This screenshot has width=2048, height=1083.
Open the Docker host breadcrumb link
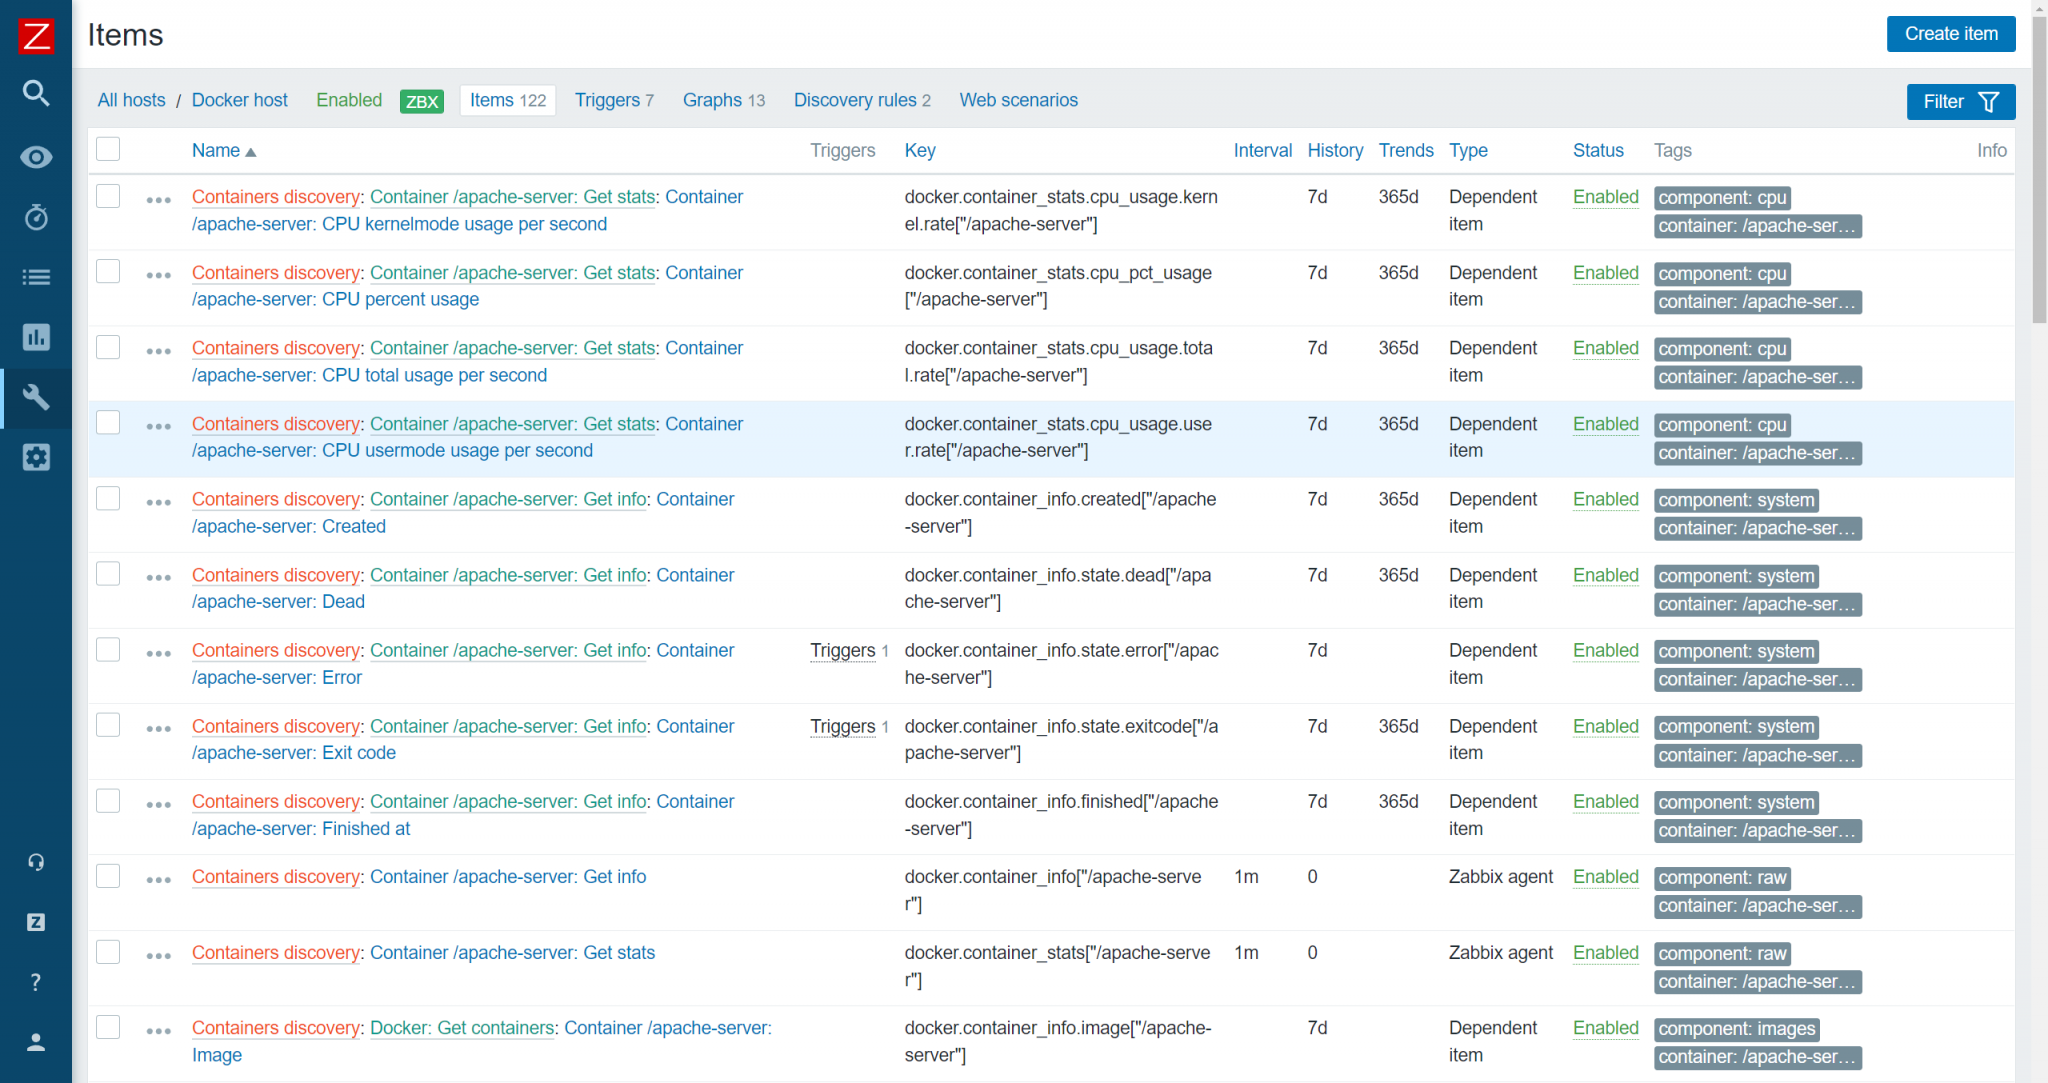pyautogui.click(x=239, y=100)
